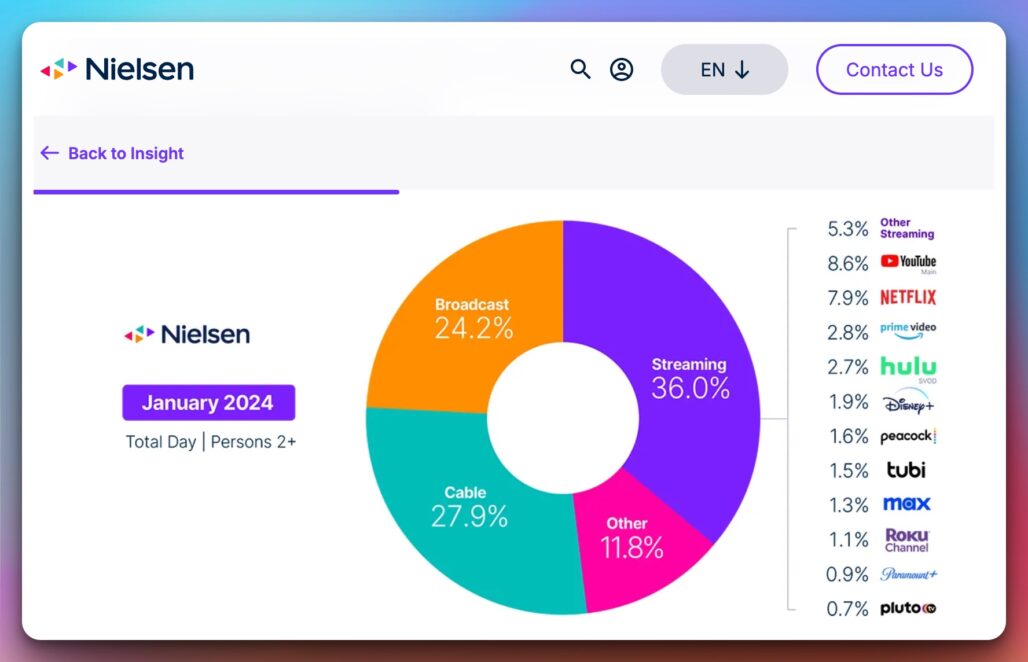Viewport: 1028px width, 662px height.
Task: Click the 1.5% Tubi share value
Action: coord(849,471)
